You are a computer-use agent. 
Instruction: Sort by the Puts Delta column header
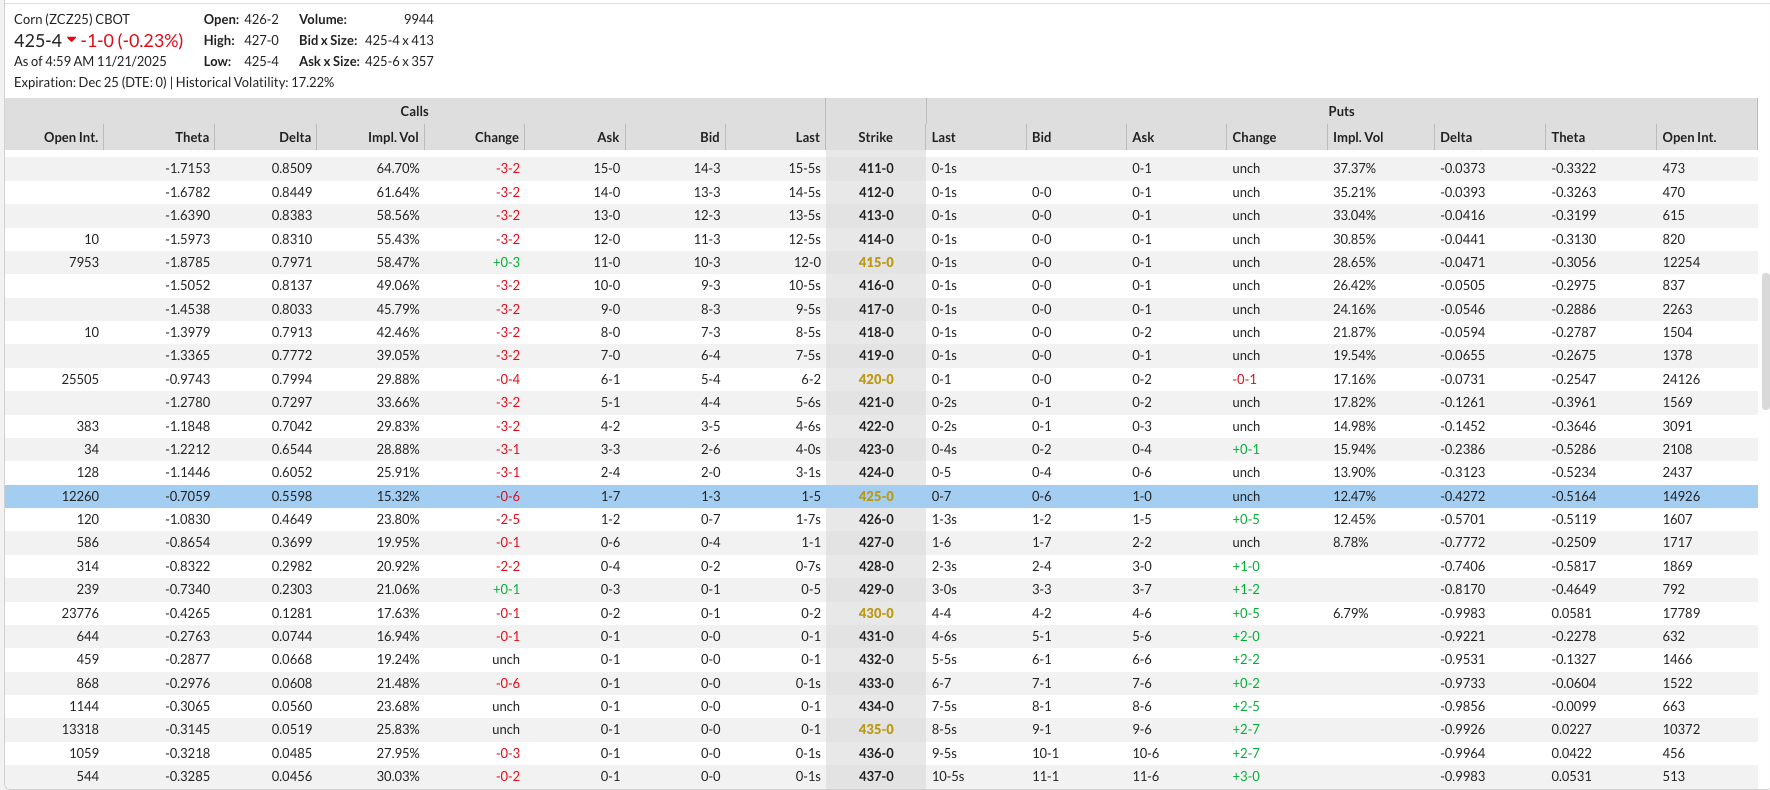tap(1456, 137)
